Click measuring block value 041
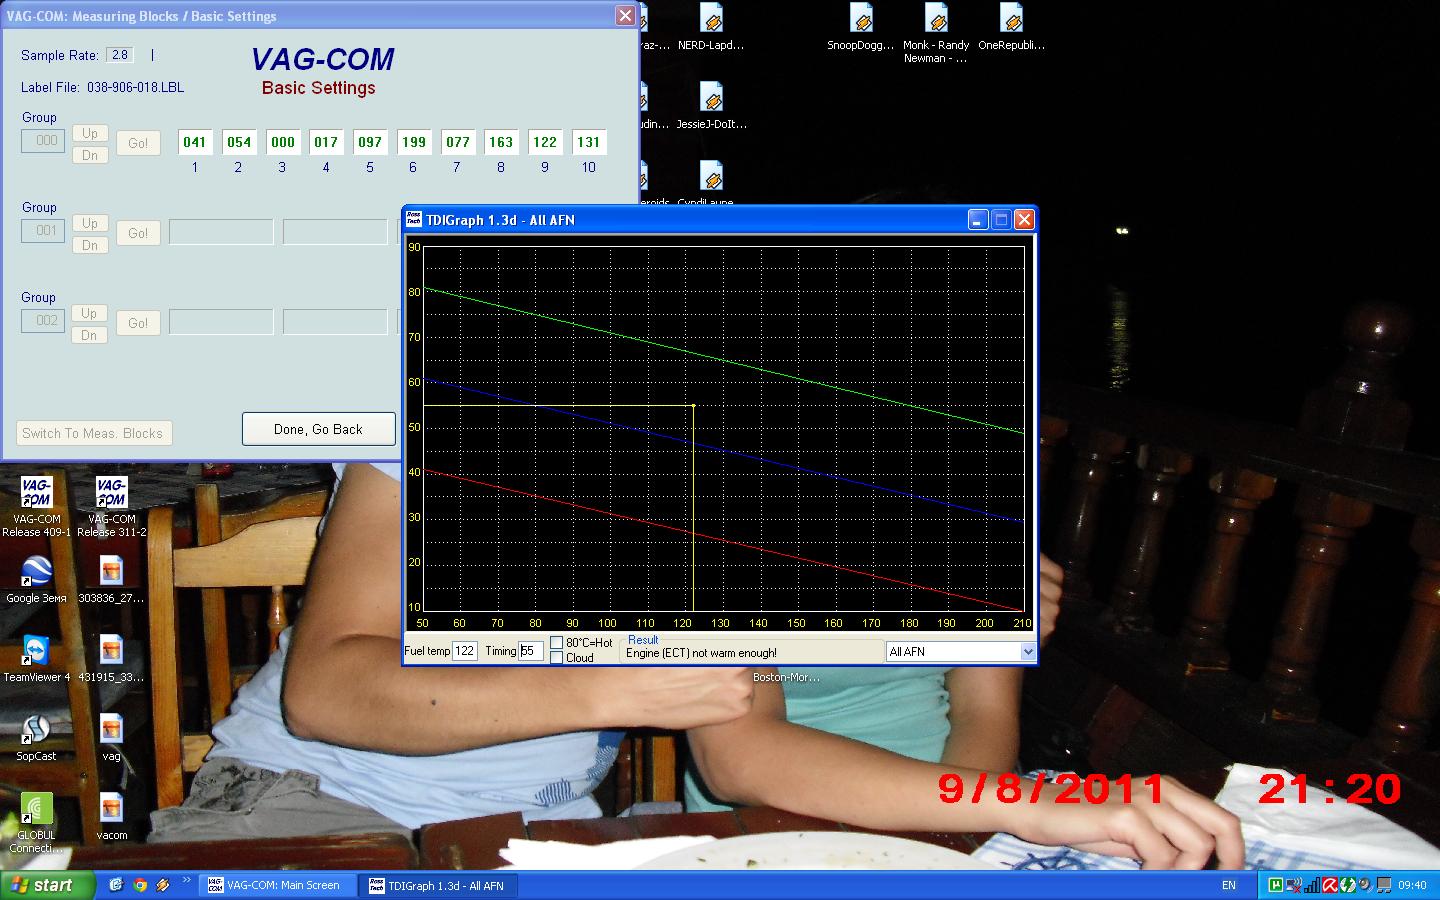Viewport: 1440px width, 900px height. [195, 142]
